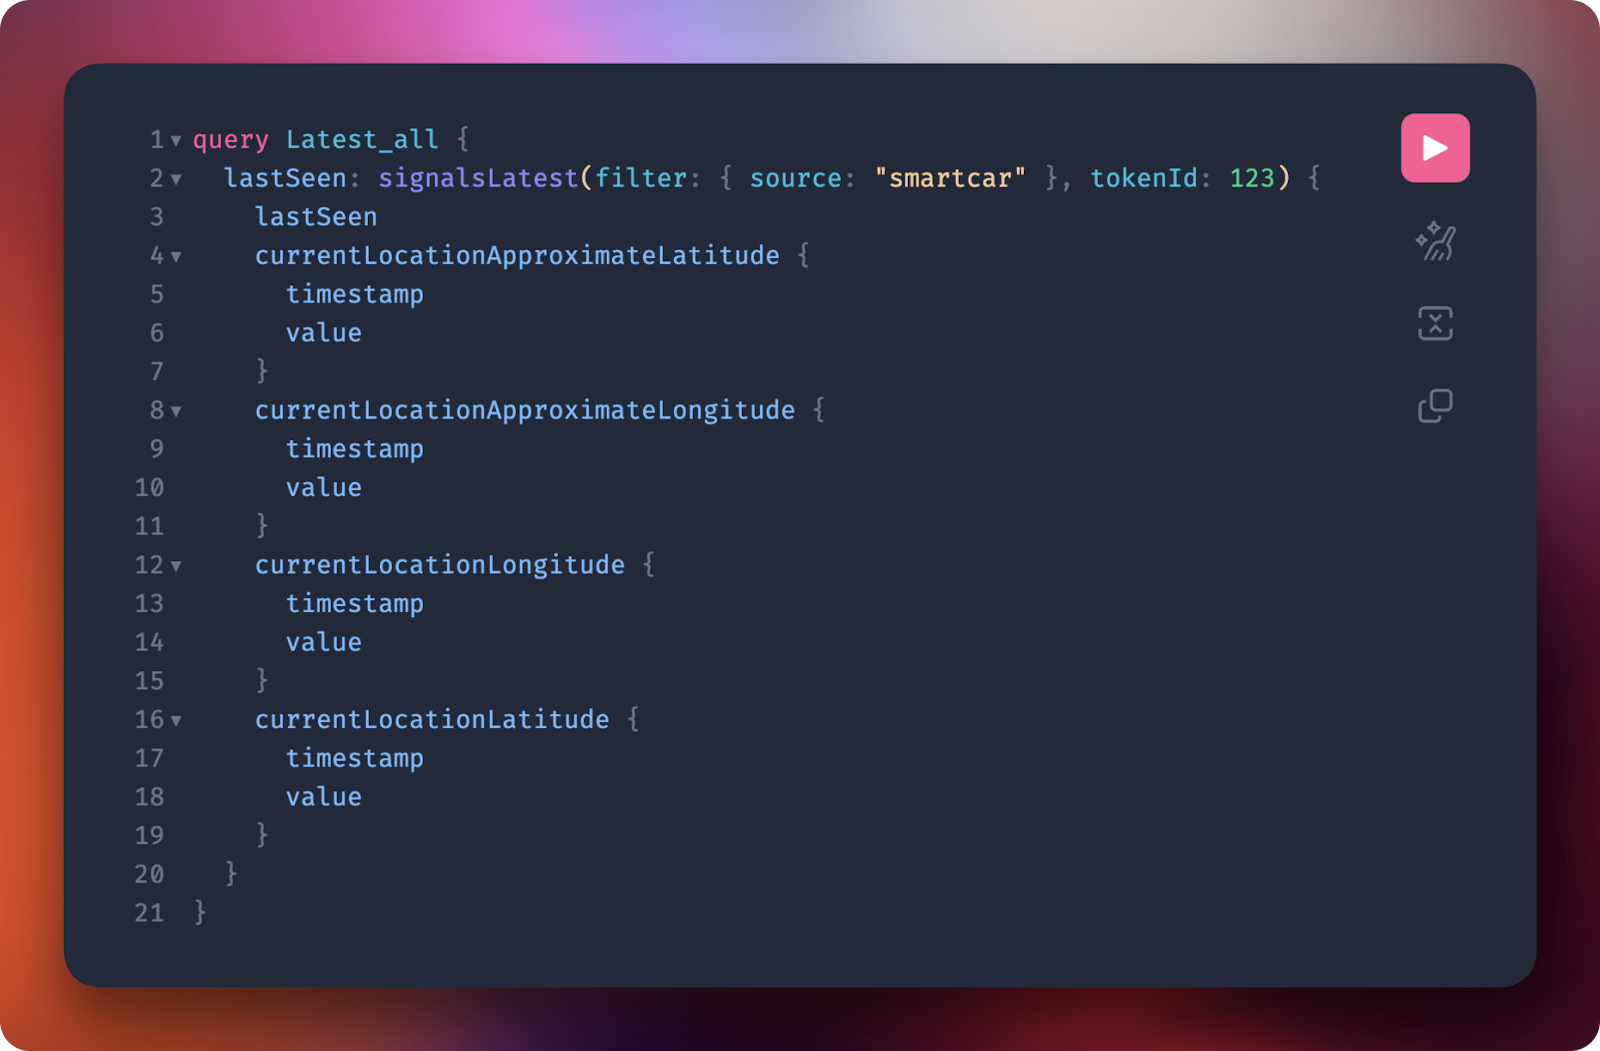Fold currentLocationApproximateLatitude block arrow on line 4

(x=176, y=257)
